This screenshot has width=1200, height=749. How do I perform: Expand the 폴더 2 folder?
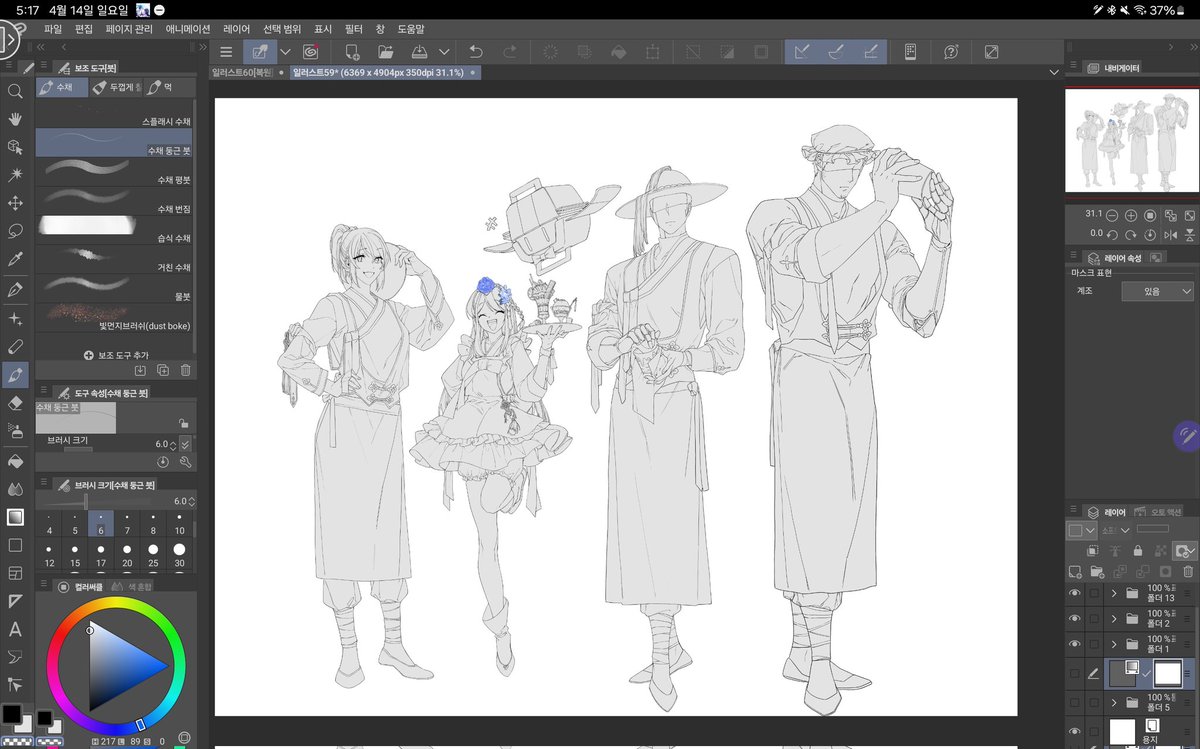(x=1114, y=619)
